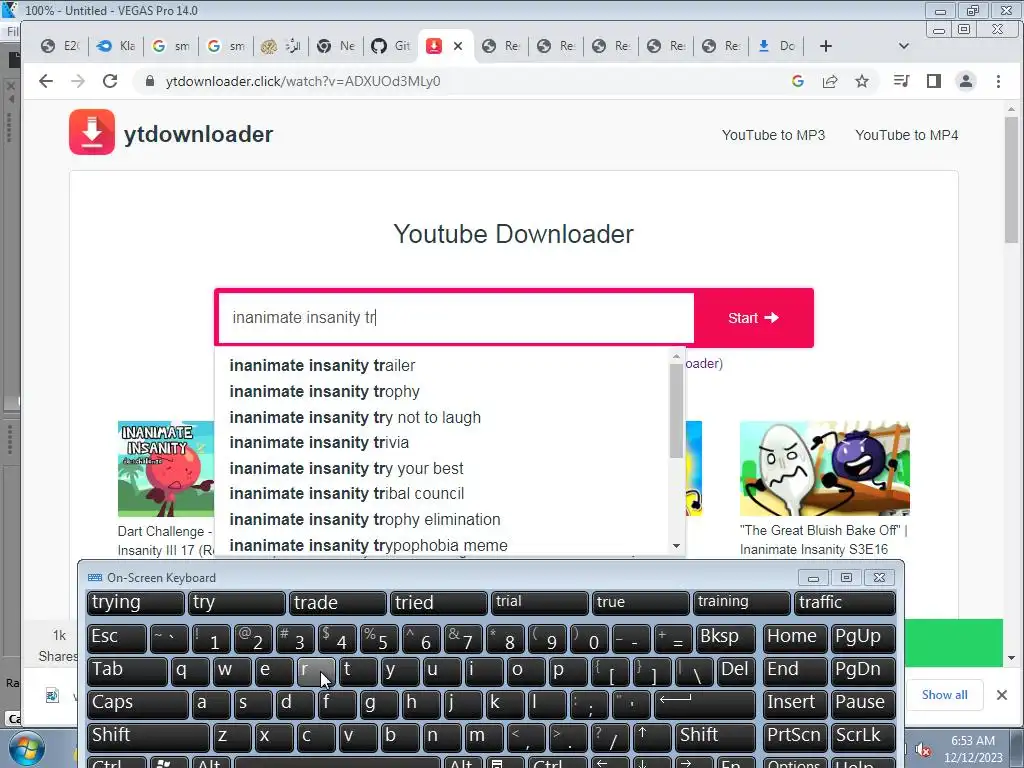Viewport: 1024px width, 768px height.
Task: Click the browser back arrow
Action: [46, 81]
